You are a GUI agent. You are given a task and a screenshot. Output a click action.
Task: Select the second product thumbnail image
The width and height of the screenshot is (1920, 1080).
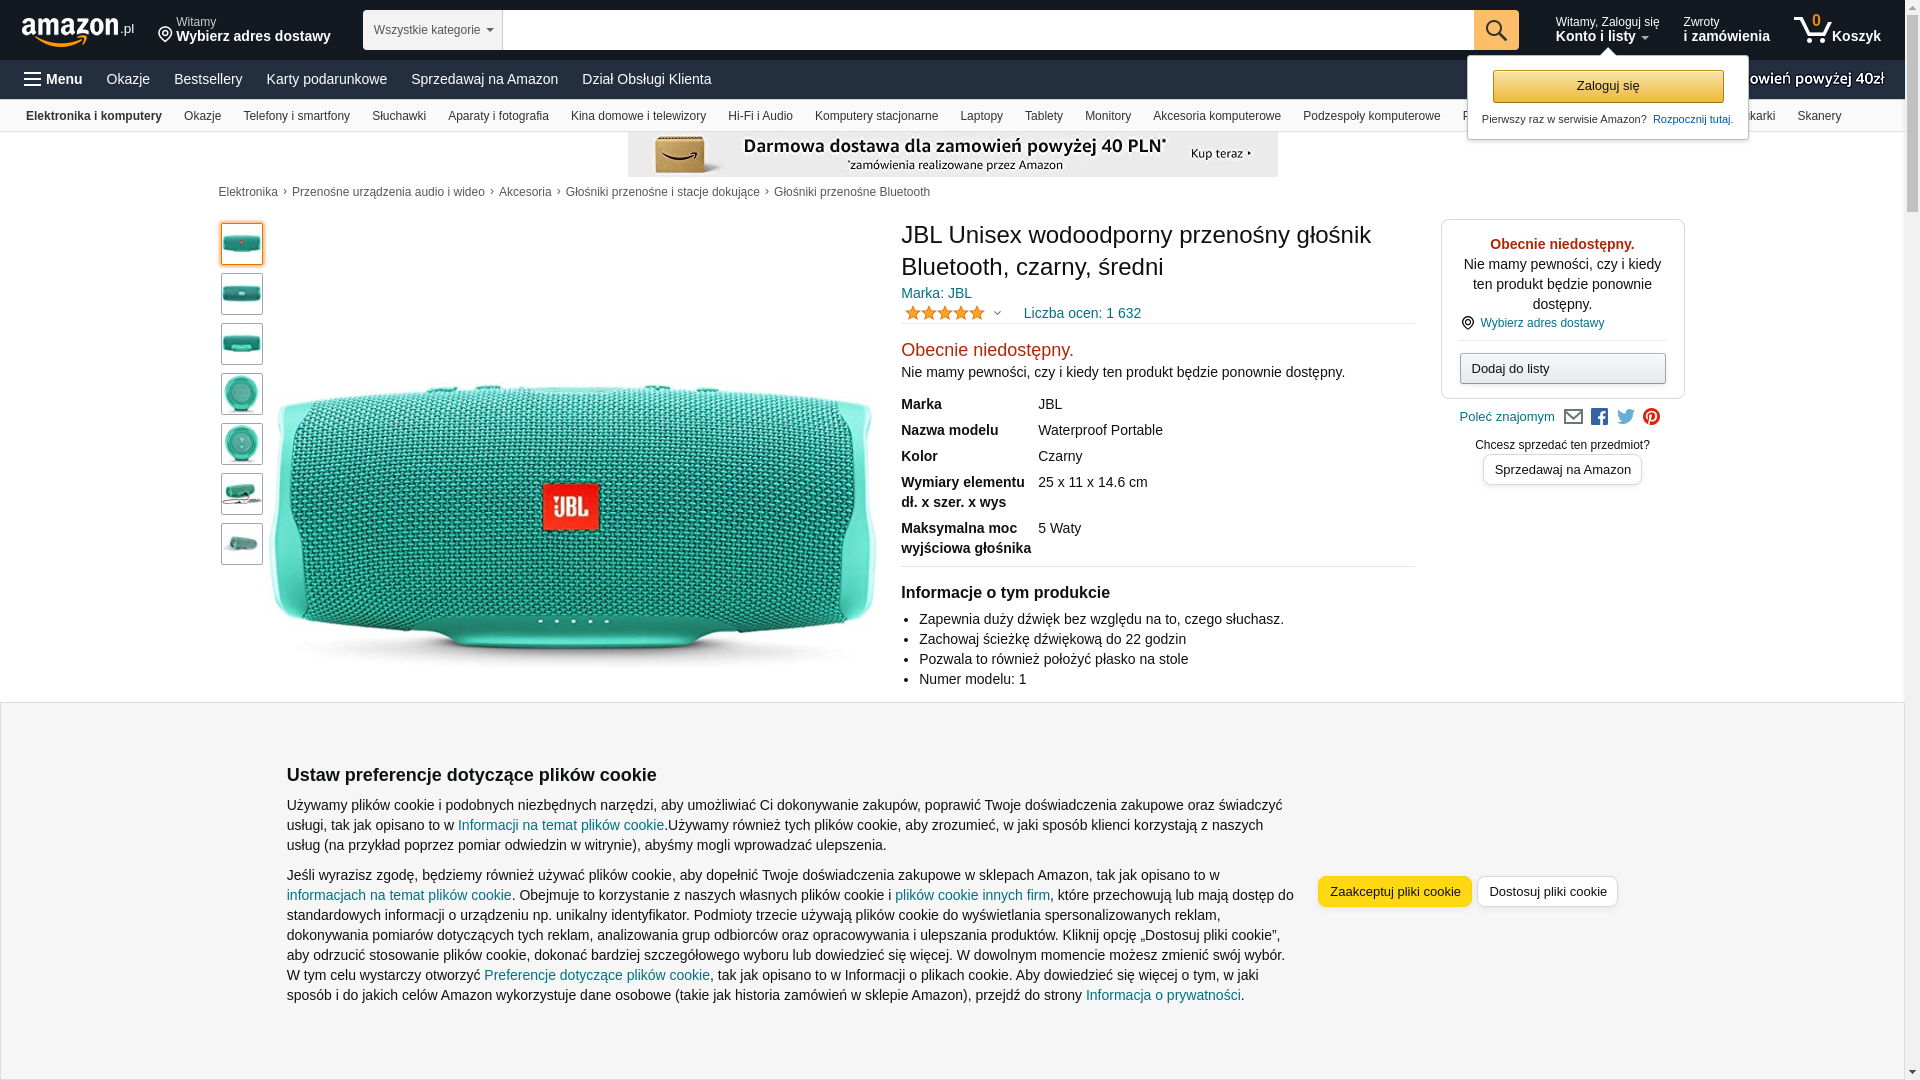pos(242,294)
